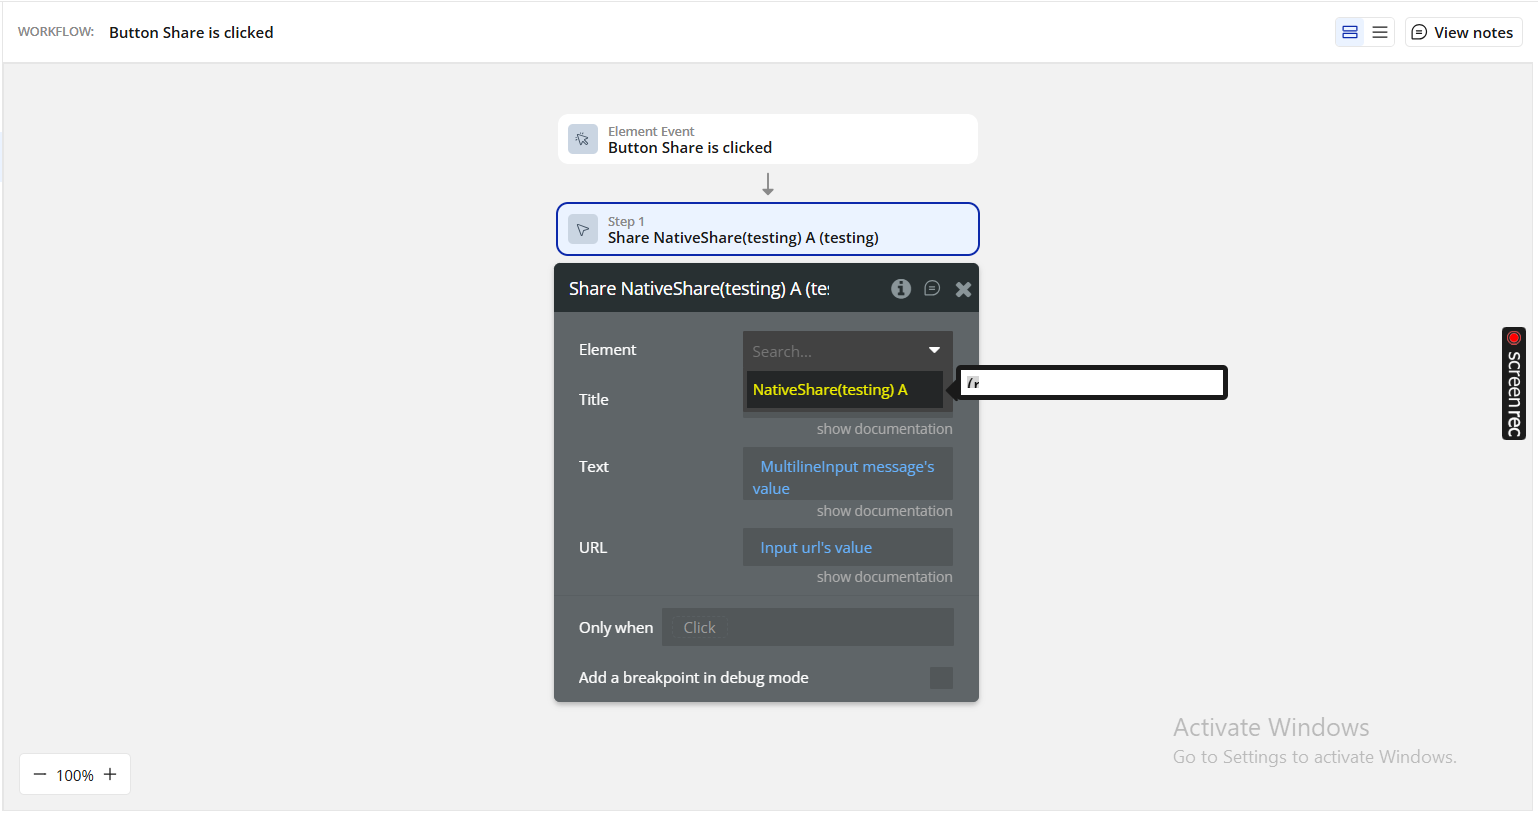Click show documentation under the Text field
Screen dimensions: 1538x815
coord(884,511)
